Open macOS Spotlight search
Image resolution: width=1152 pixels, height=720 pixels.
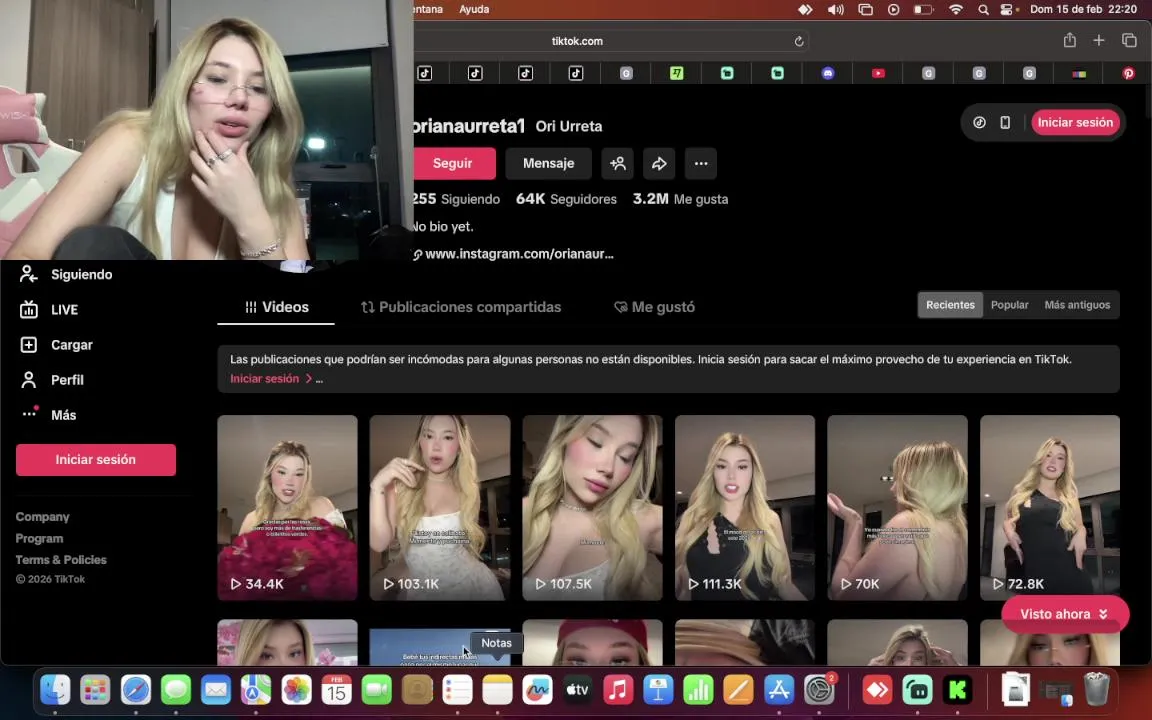coord(983,10)
